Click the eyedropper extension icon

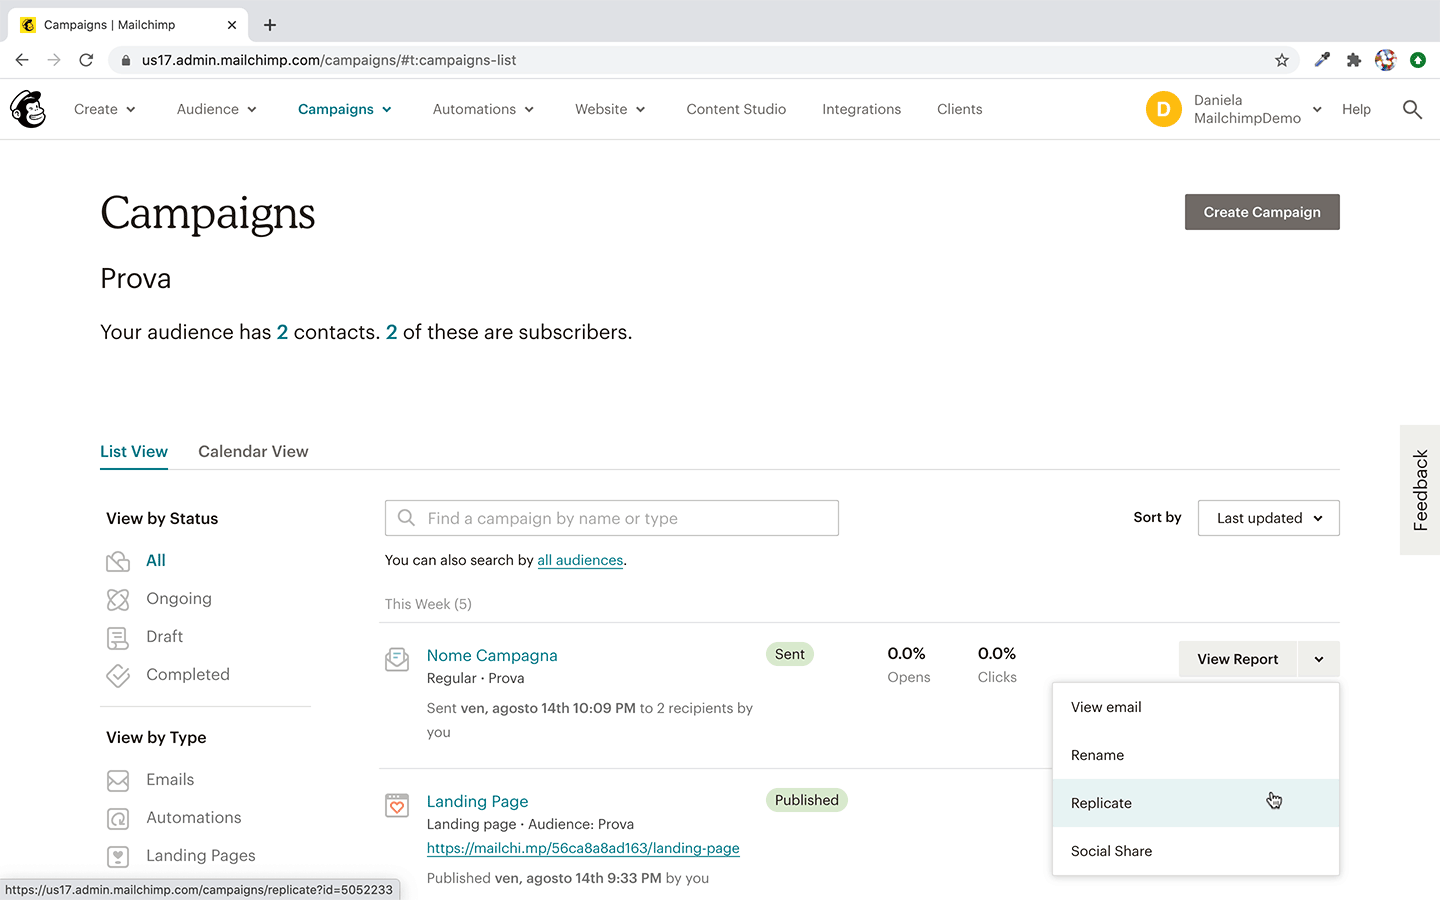point(1322,60)
